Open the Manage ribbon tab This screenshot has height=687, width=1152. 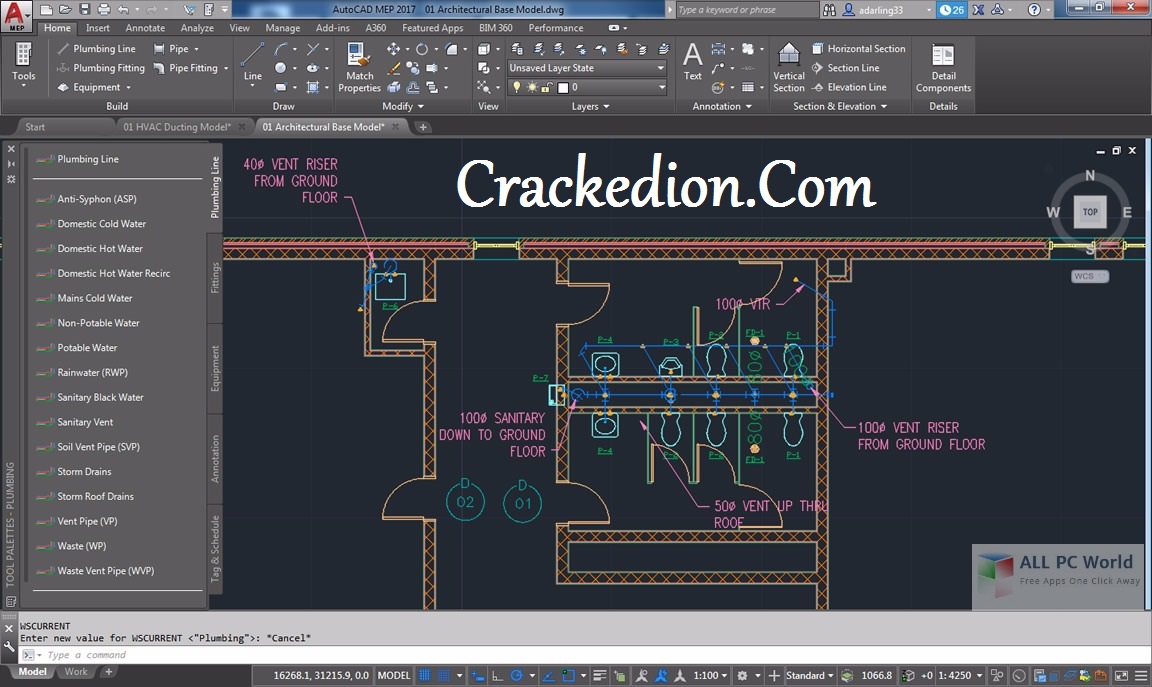pos(283,28)
